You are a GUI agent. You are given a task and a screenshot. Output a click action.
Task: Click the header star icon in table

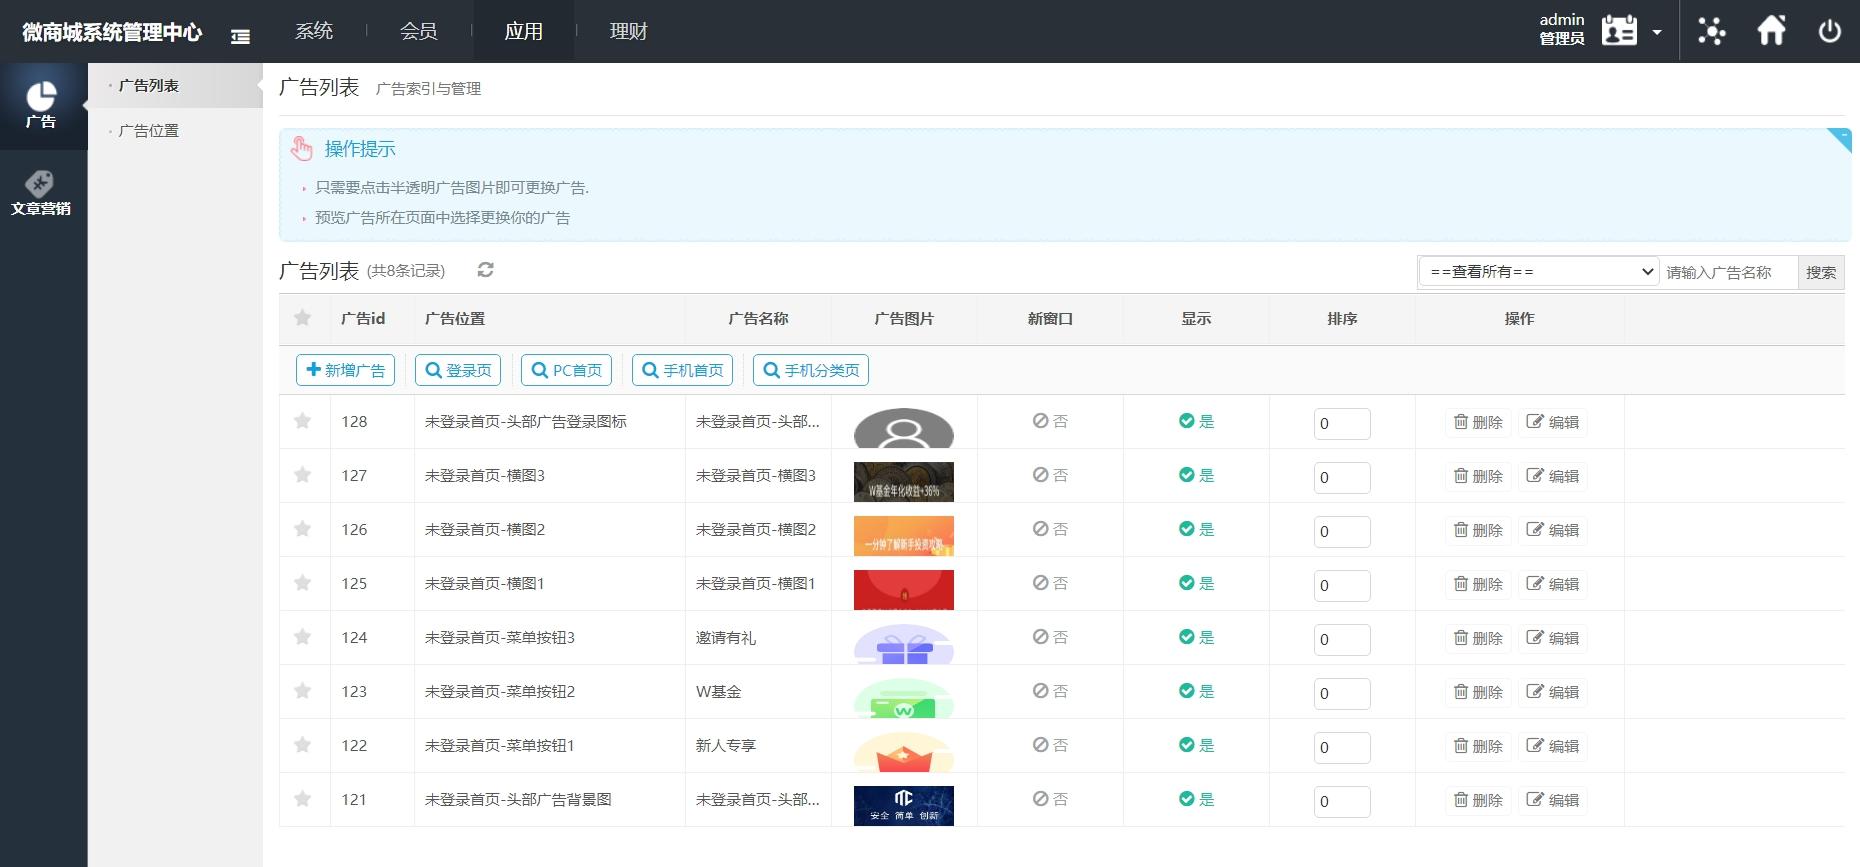302,318
